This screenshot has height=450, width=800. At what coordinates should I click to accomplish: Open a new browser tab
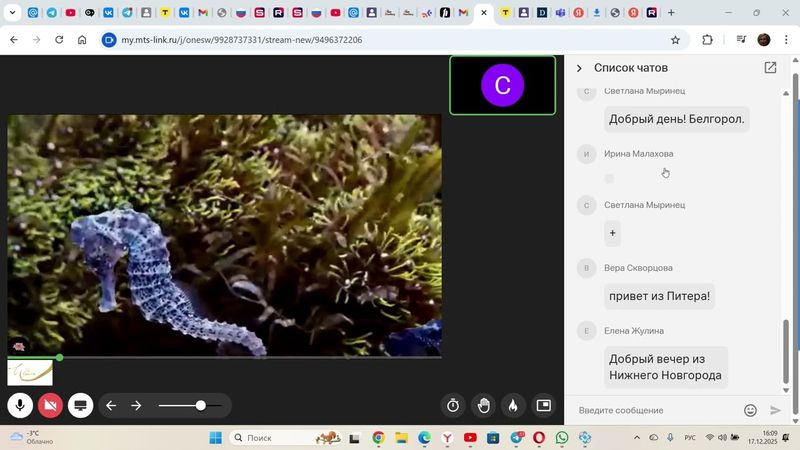(x=671, y=13)
